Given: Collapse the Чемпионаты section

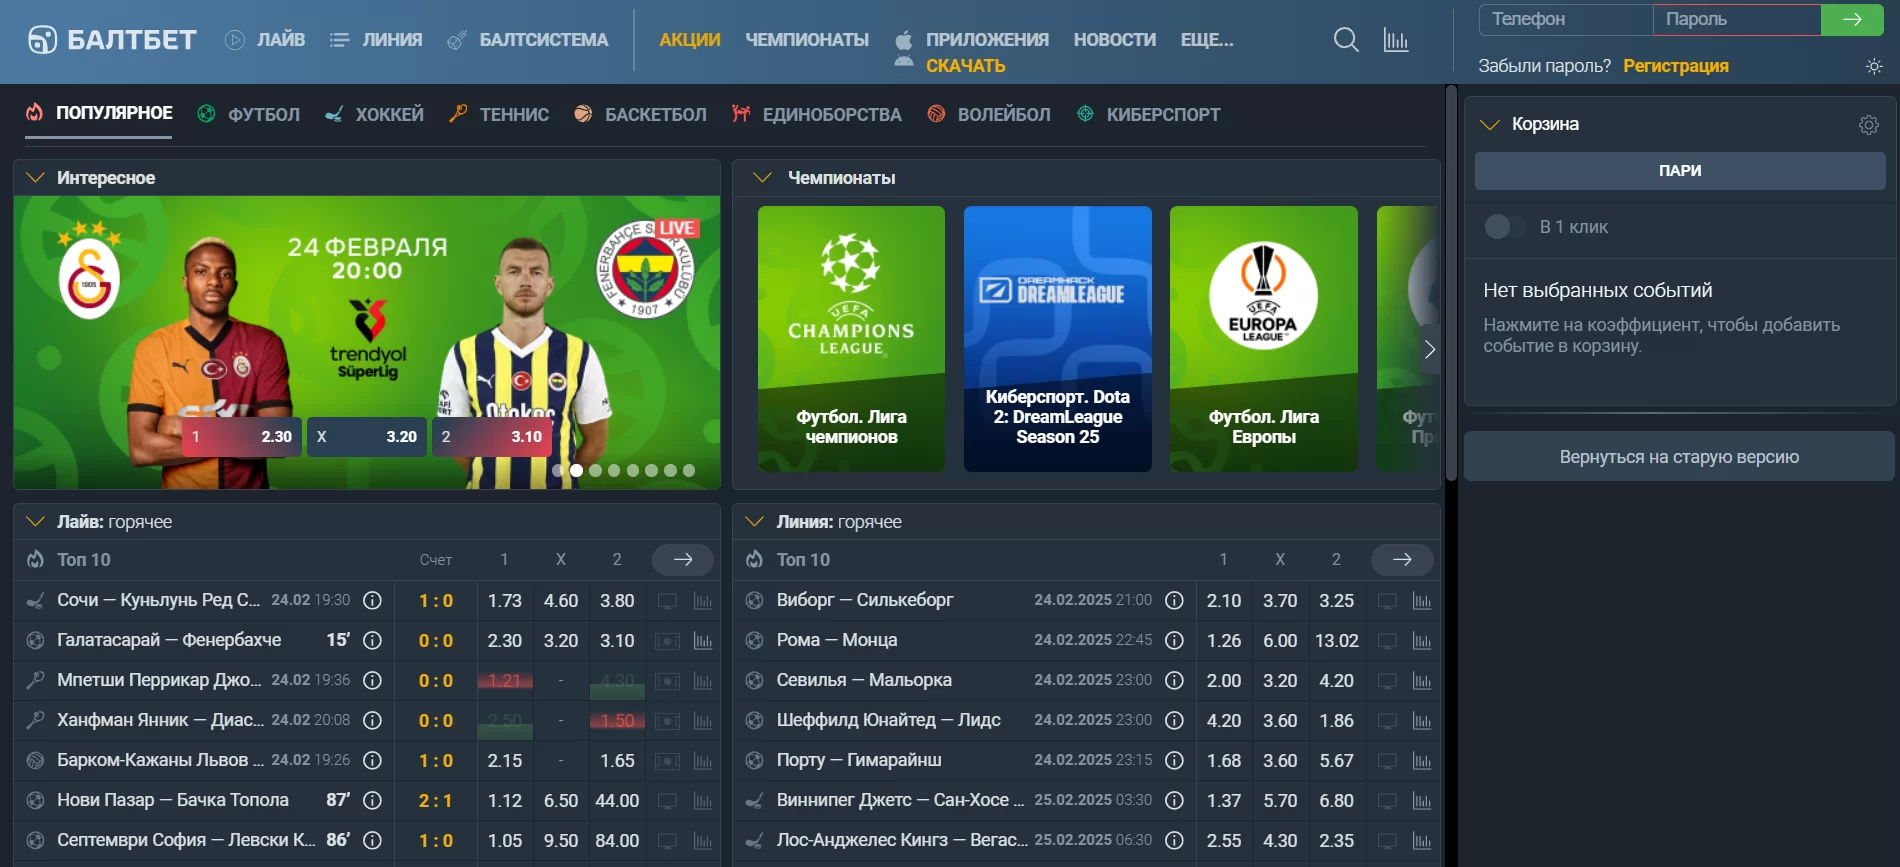Looking at the screenshot, I should coord(762,178).
